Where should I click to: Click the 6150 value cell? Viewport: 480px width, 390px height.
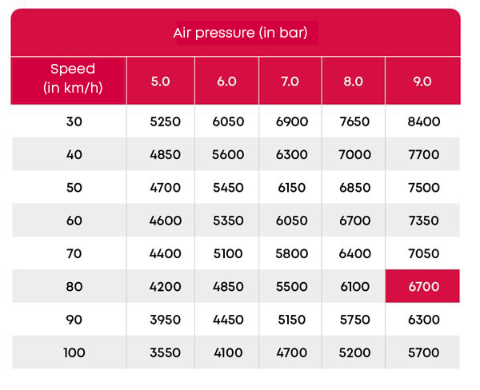(292, 187)
